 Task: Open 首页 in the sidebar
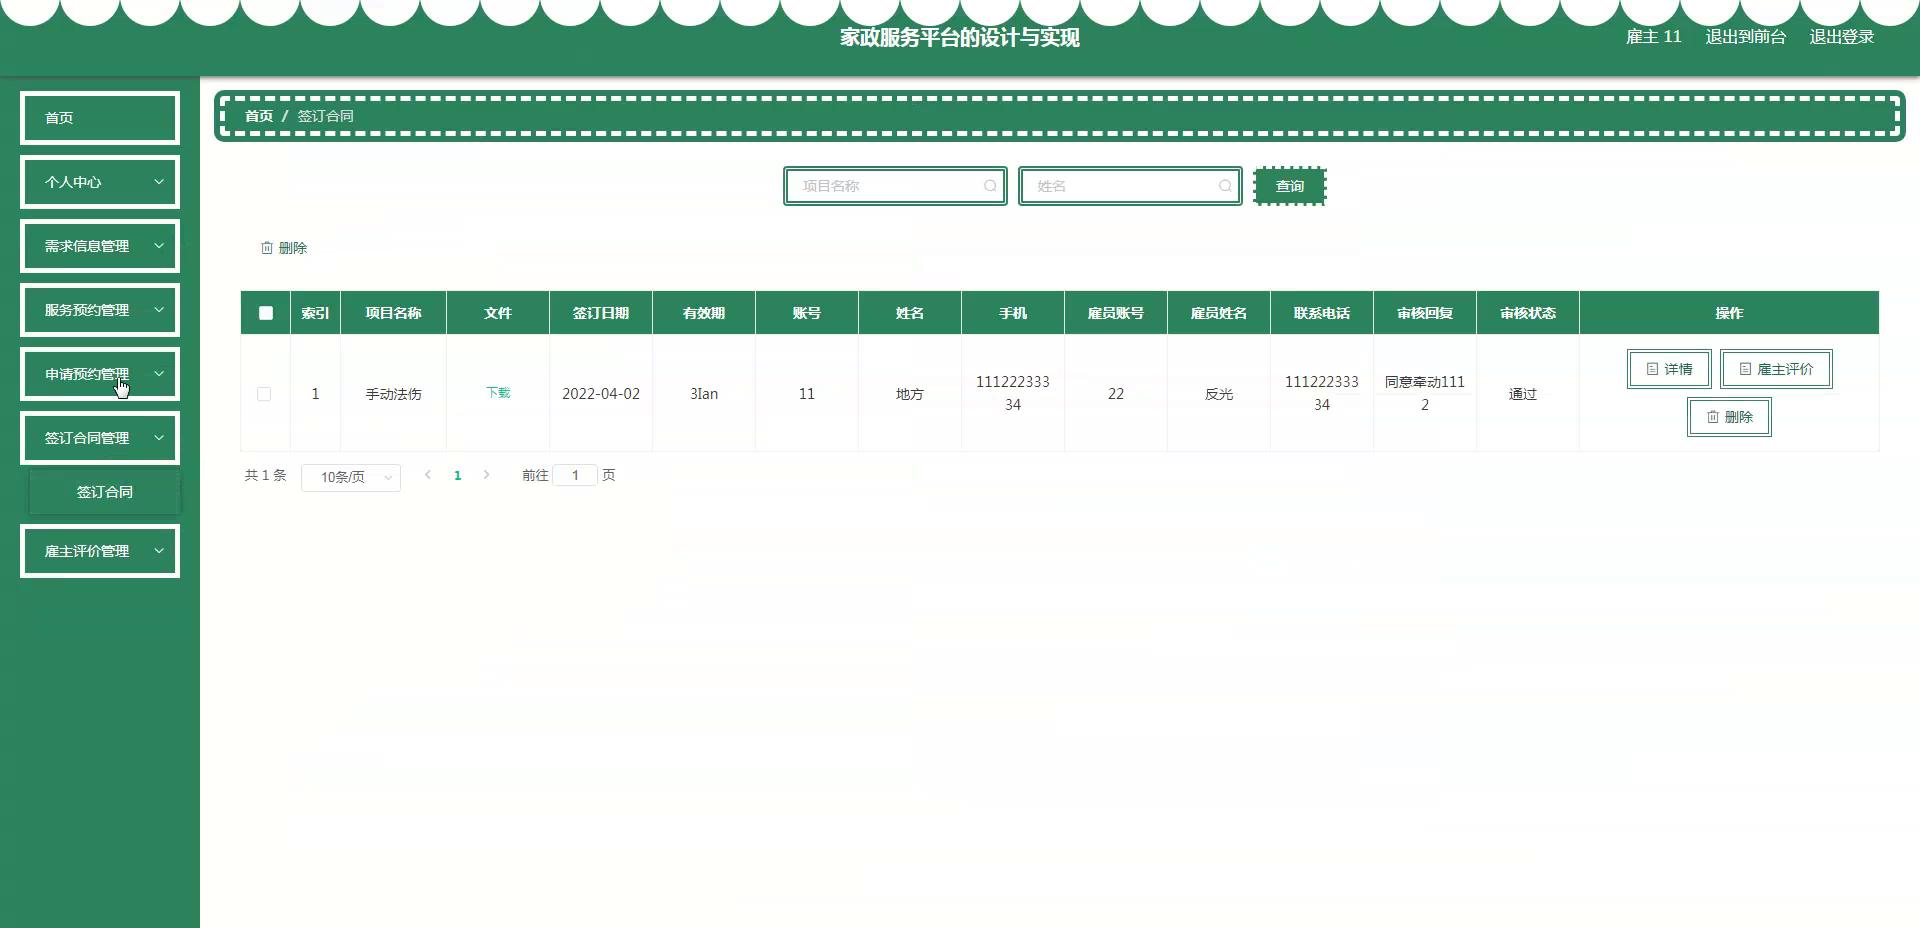pos(100,118)
